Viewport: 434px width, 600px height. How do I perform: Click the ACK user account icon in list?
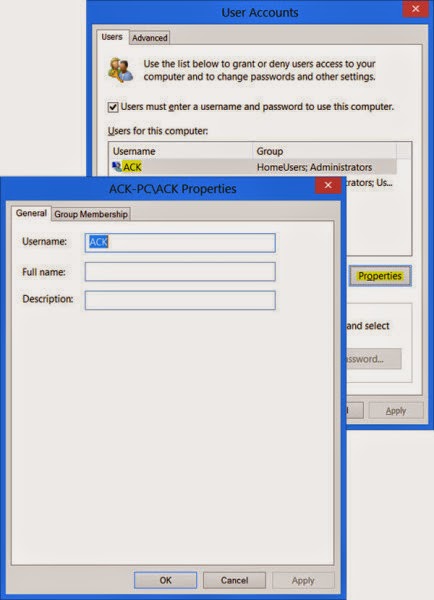coord(116,166)
